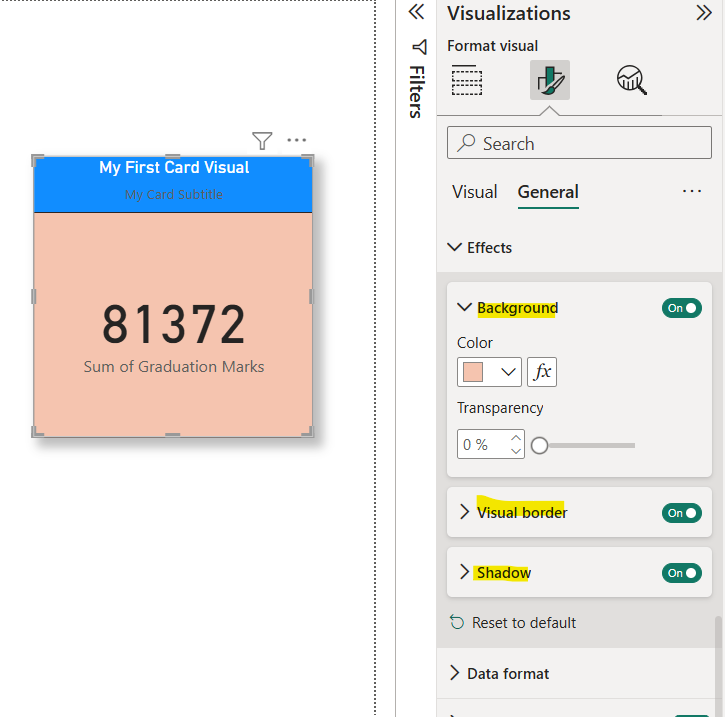
Task: Click the Transparency label
Action: 500,408
